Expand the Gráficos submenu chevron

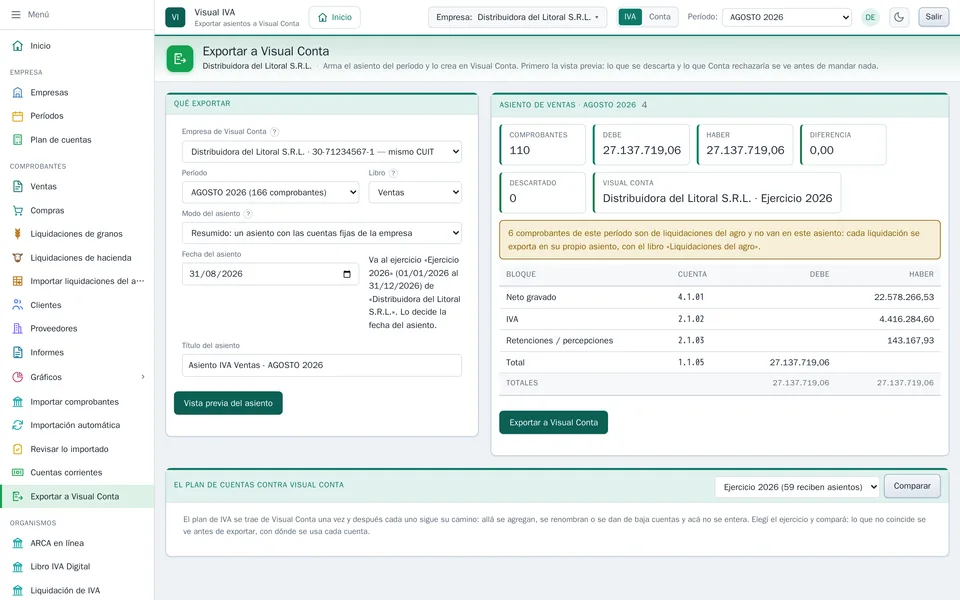(143, 377)
